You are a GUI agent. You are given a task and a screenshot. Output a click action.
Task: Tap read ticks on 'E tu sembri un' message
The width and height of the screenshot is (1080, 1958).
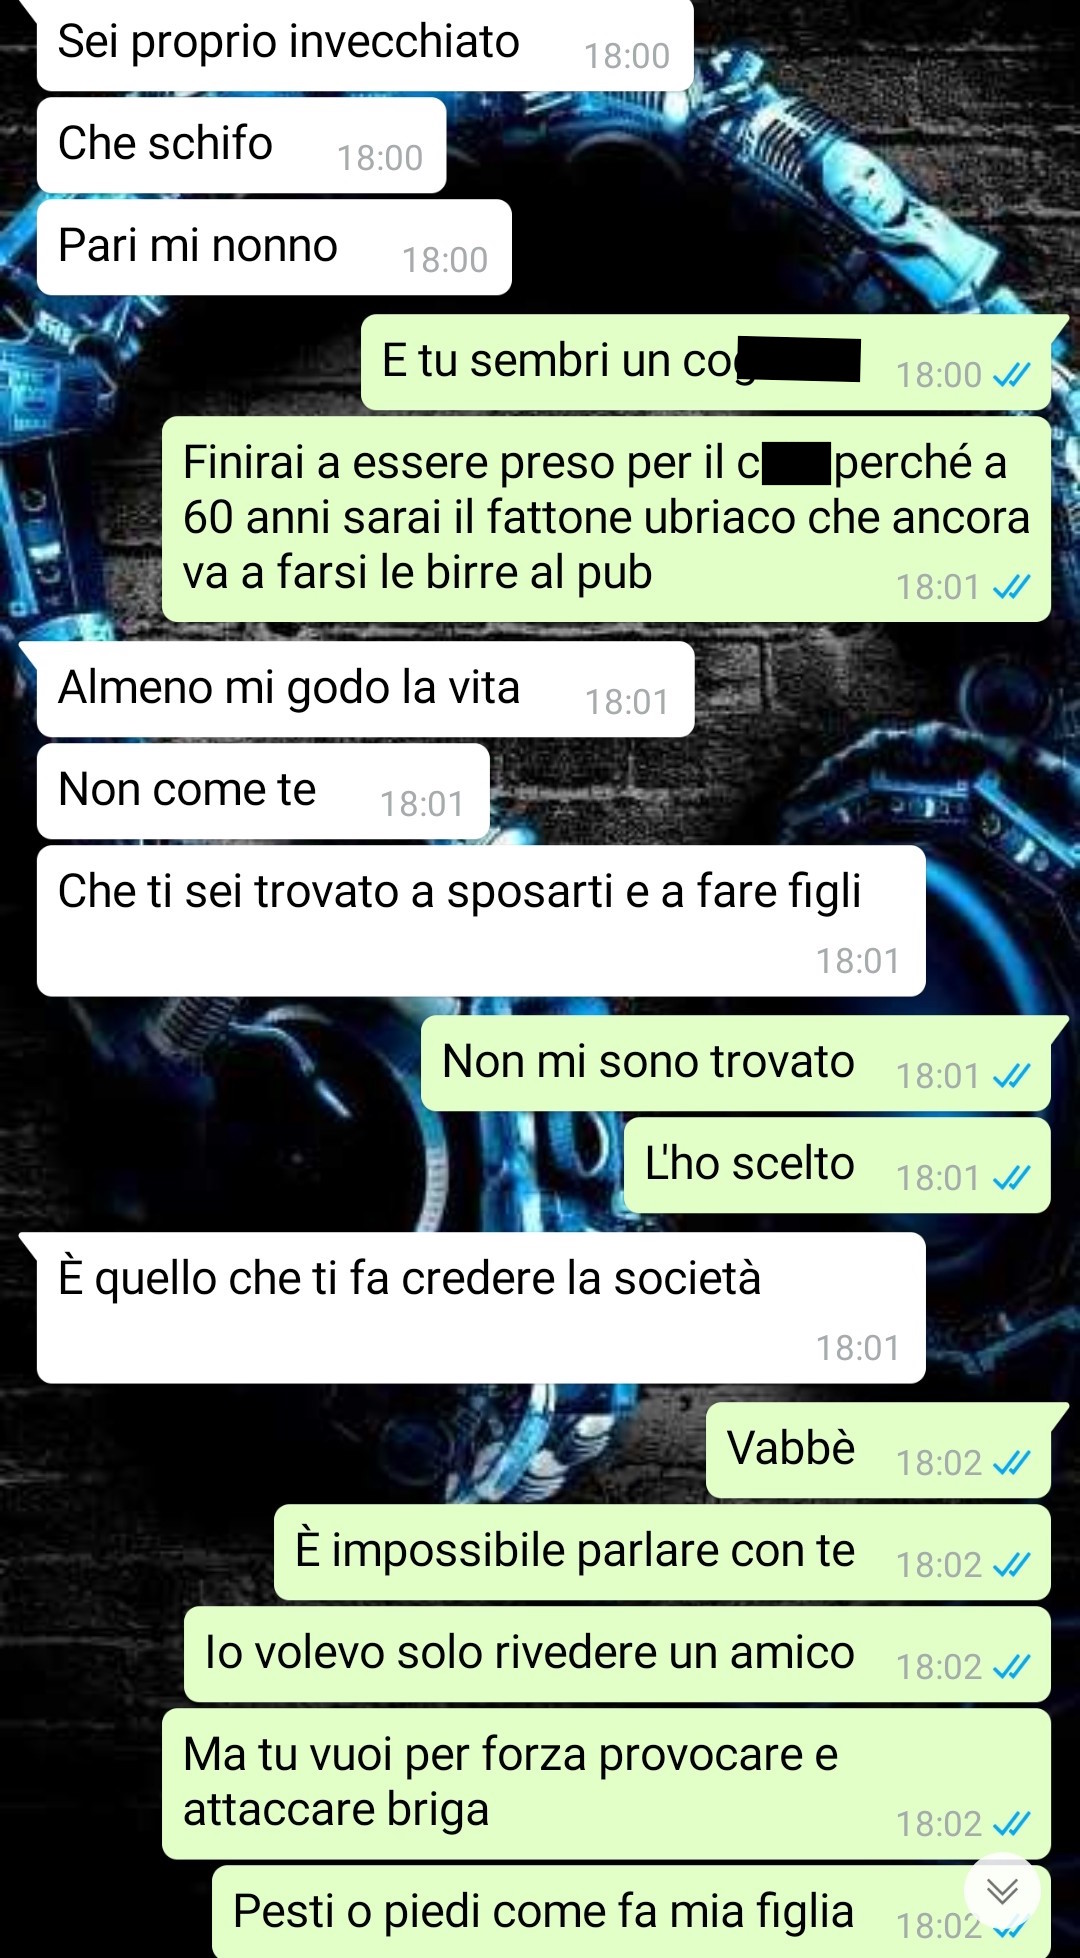point(1011,375)
